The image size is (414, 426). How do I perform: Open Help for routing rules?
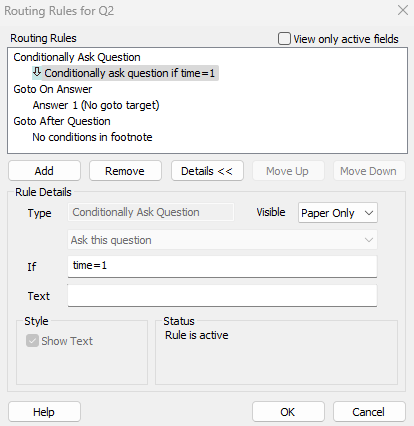tap(44, 412)
